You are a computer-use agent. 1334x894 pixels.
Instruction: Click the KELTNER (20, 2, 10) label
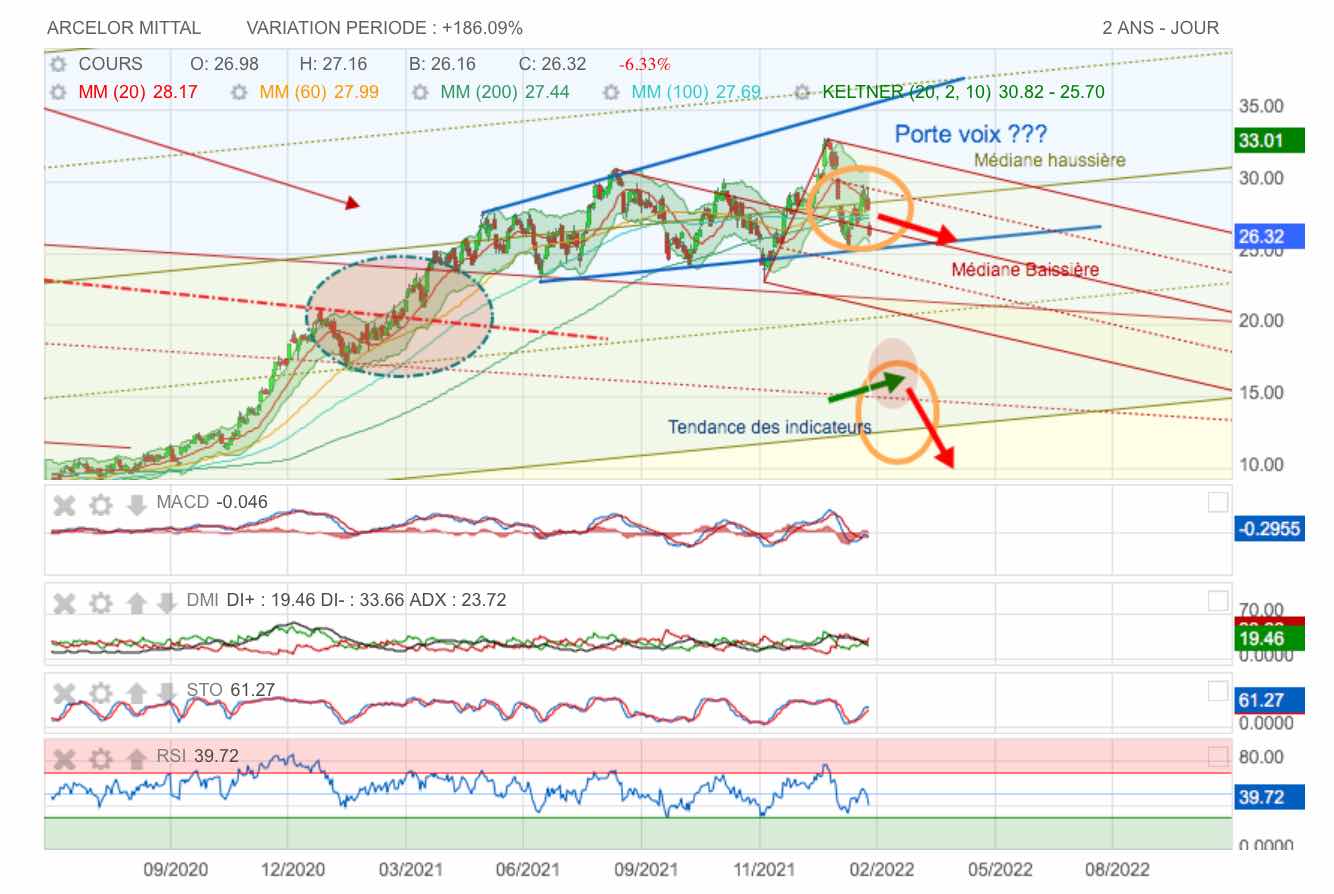tap(964, 92)
